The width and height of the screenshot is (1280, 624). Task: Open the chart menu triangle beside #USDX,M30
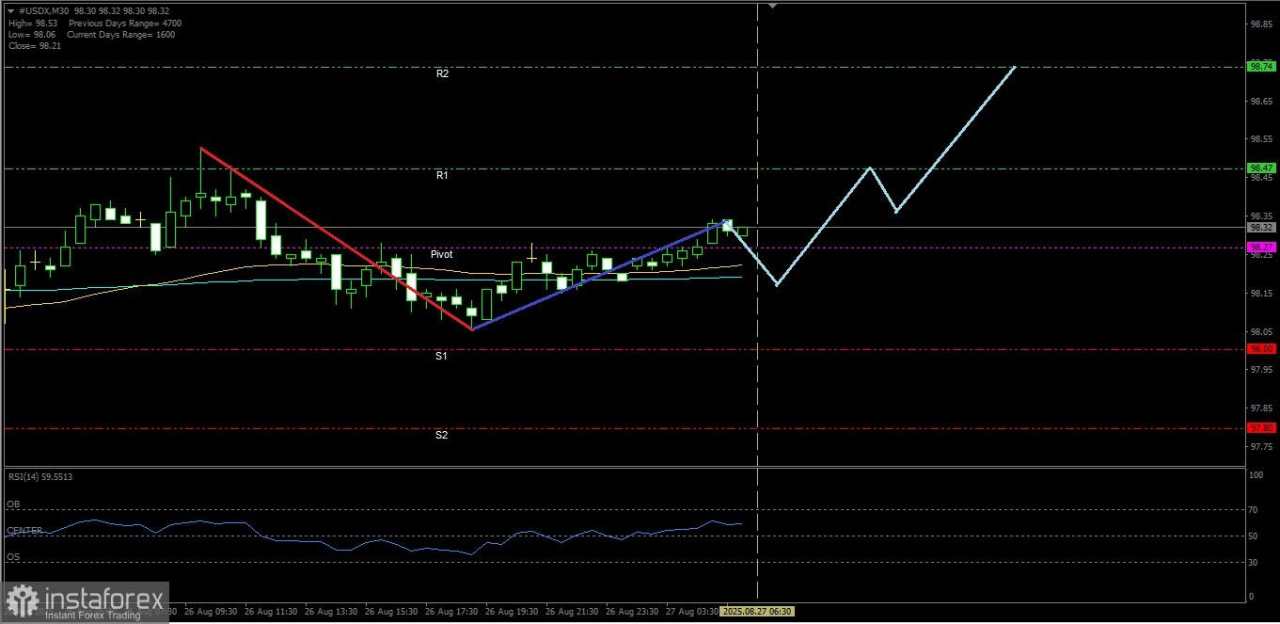click(10, 9)
